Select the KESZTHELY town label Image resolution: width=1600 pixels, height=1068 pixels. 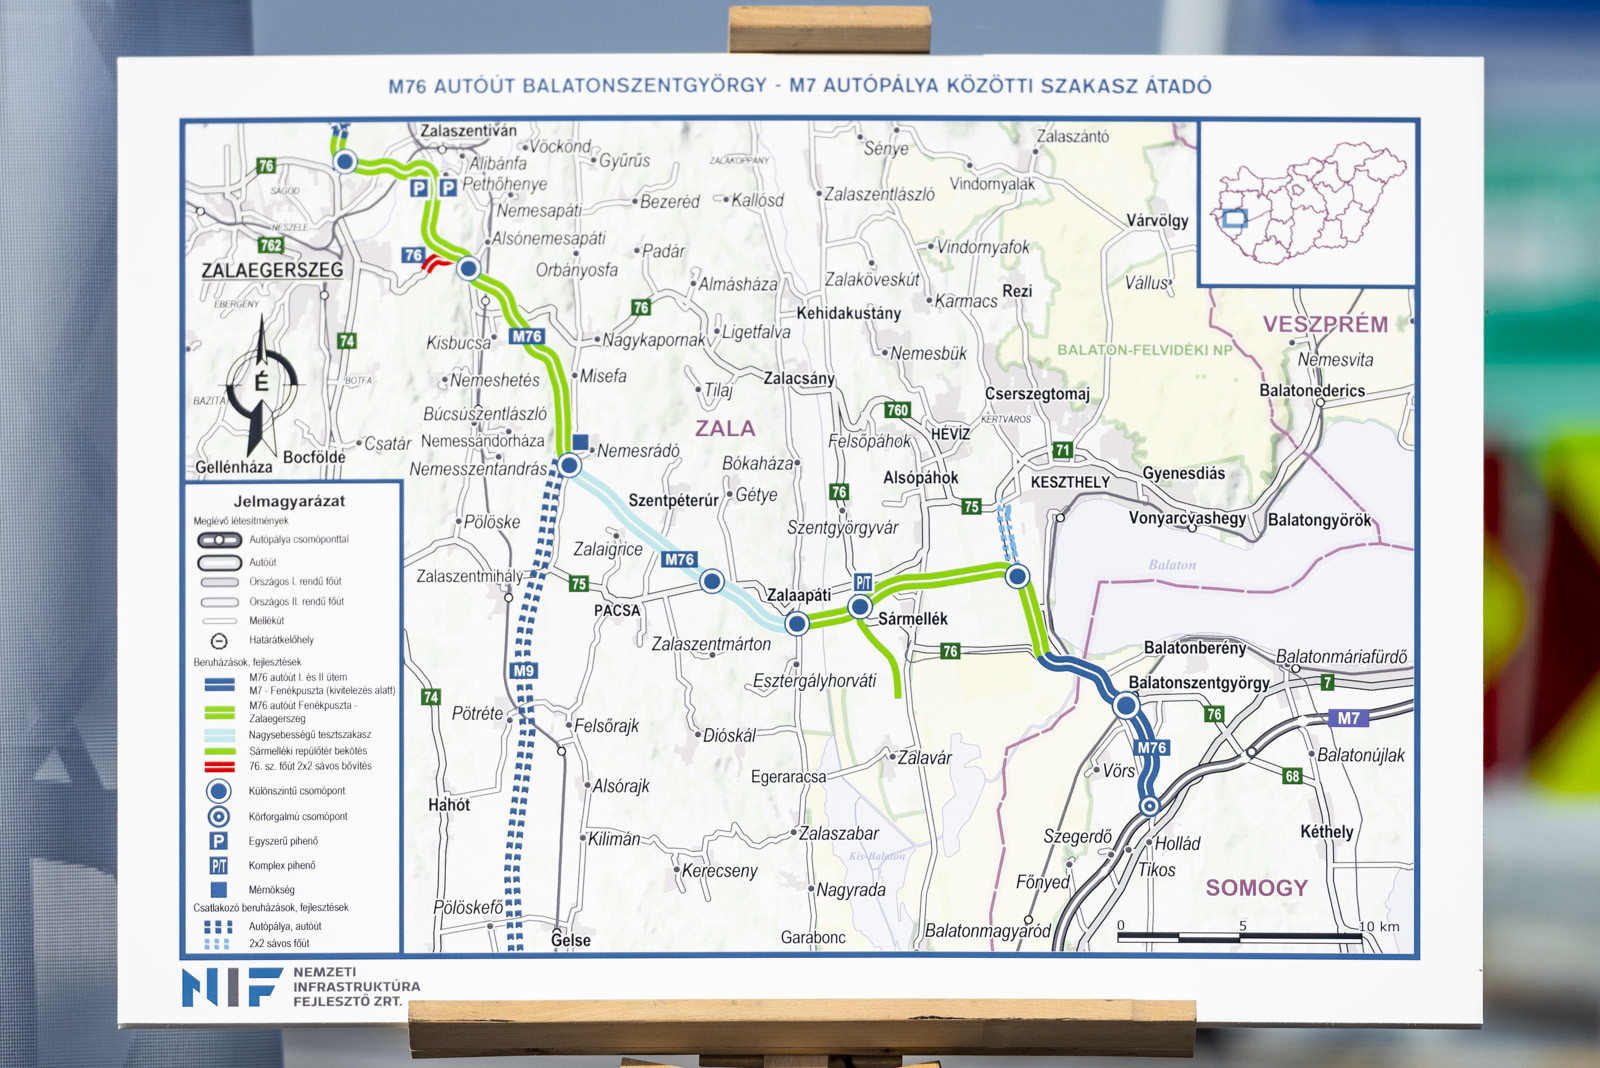pyautogui.click(x=1070, y=482)
